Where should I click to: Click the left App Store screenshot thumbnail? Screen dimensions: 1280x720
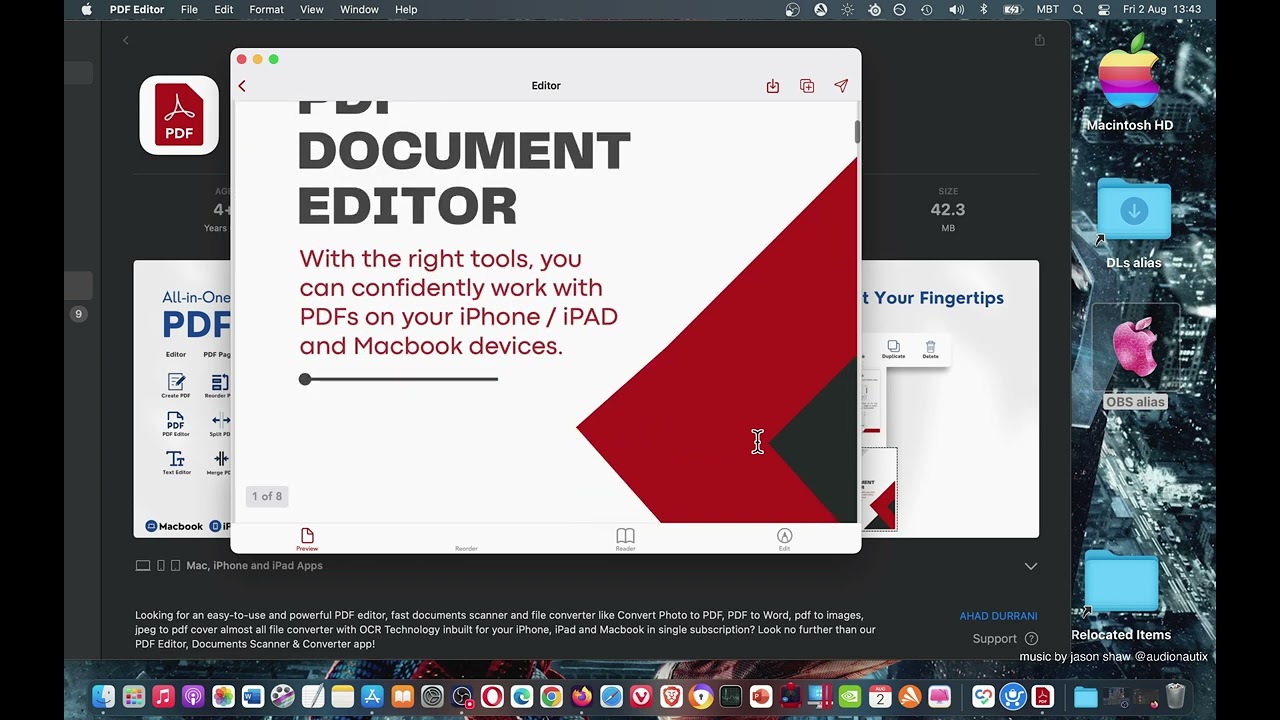tap(182, 399)
